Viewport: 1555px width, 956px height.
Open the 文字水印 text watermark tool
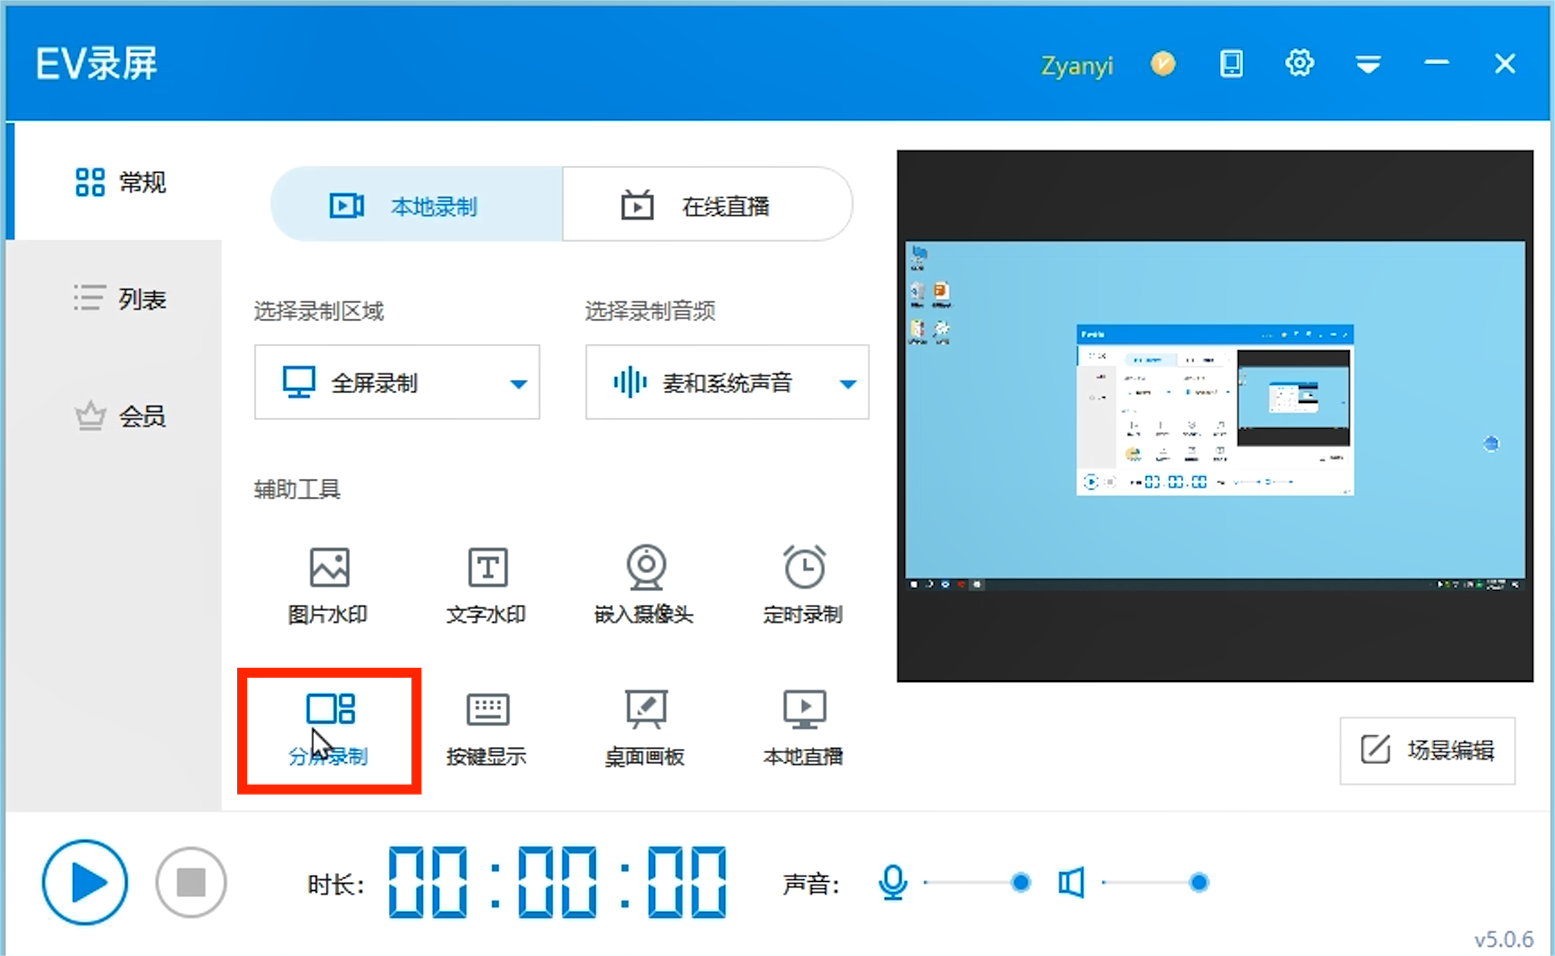[486, 585]
